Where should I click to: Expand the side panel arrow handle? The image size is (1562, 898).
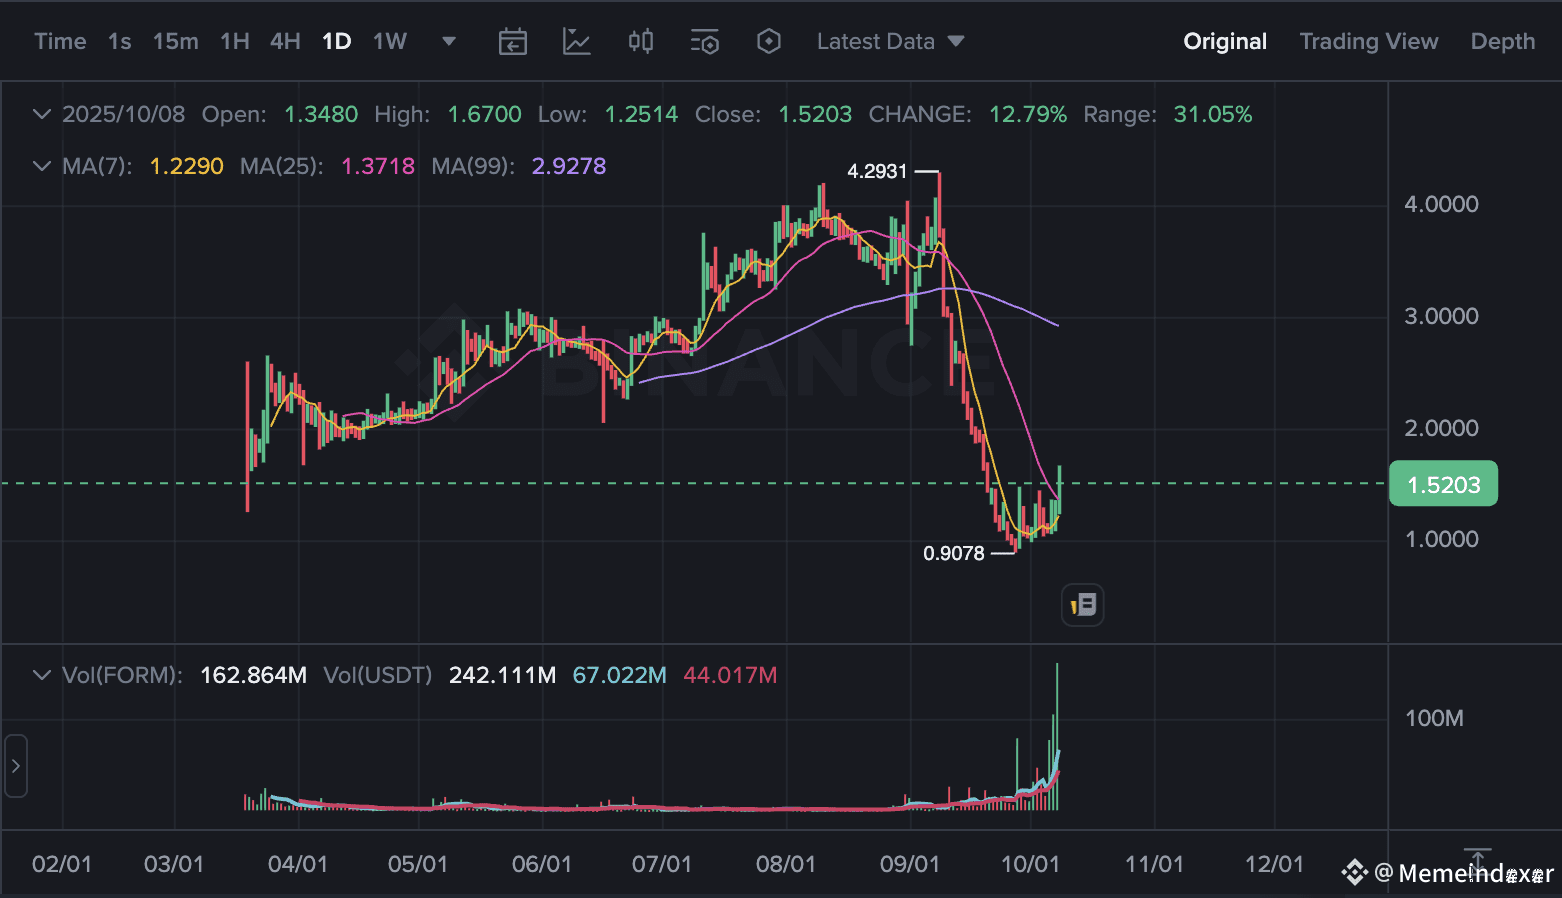point(16,766)
